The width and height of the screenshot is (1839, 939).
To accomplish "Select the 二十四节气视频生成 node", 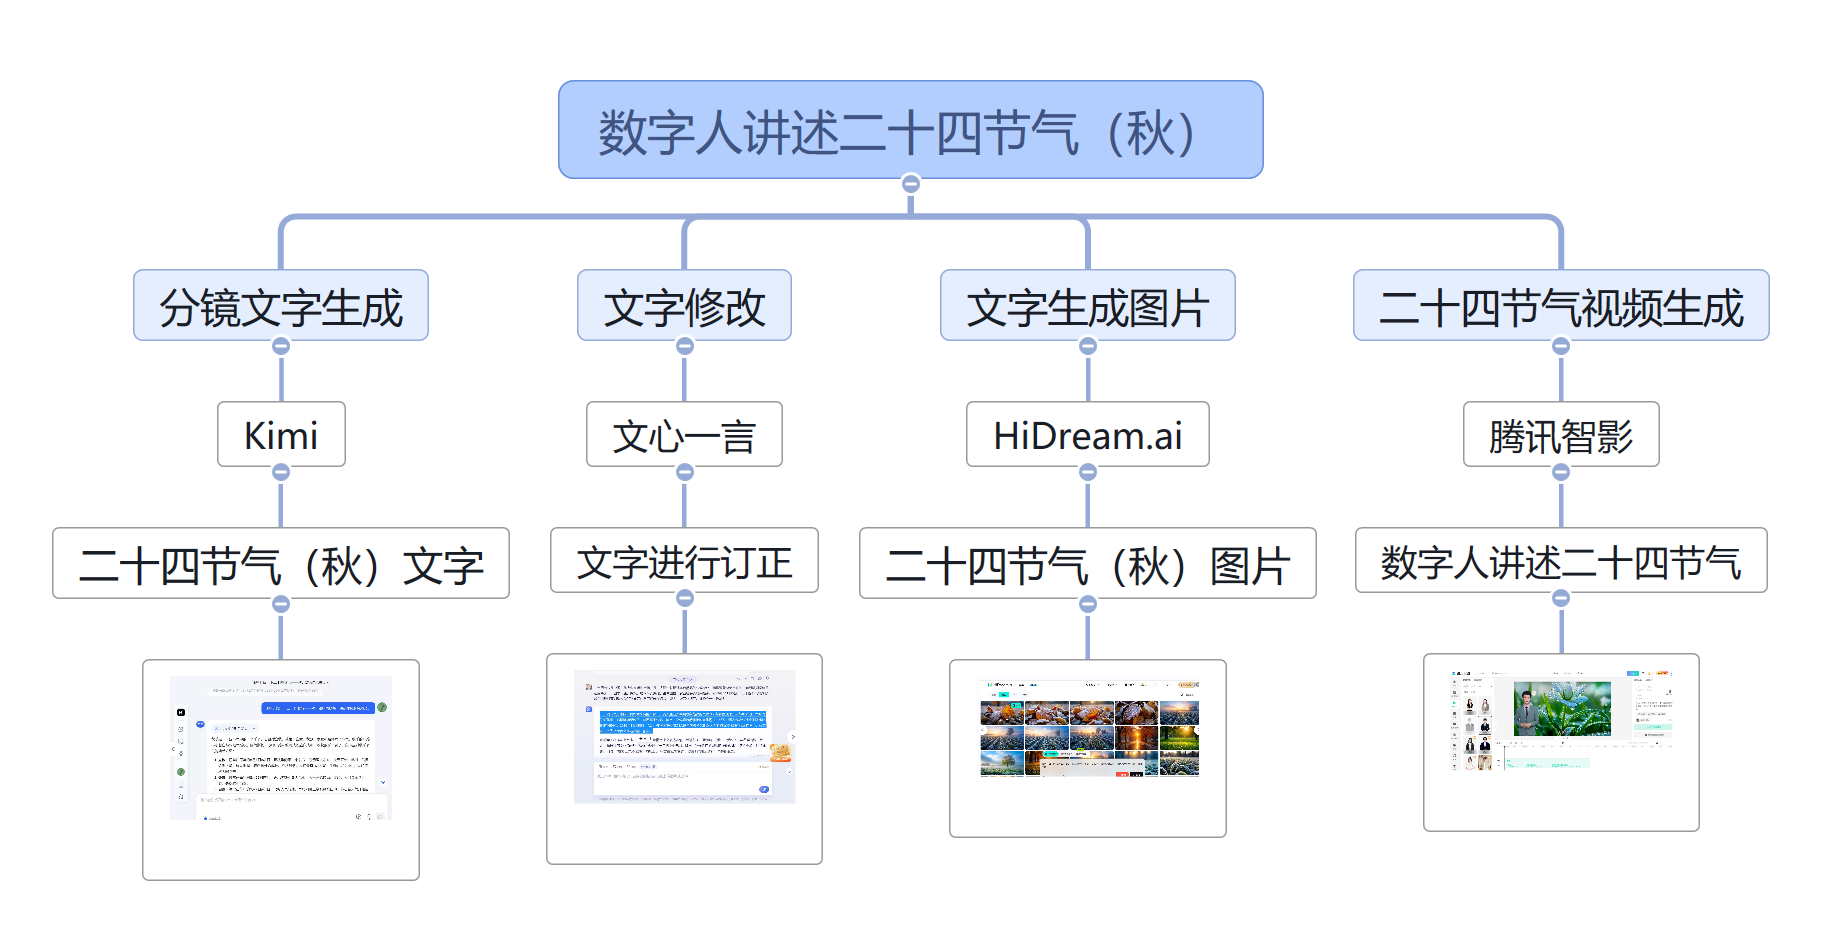I will click(1561, 305).
